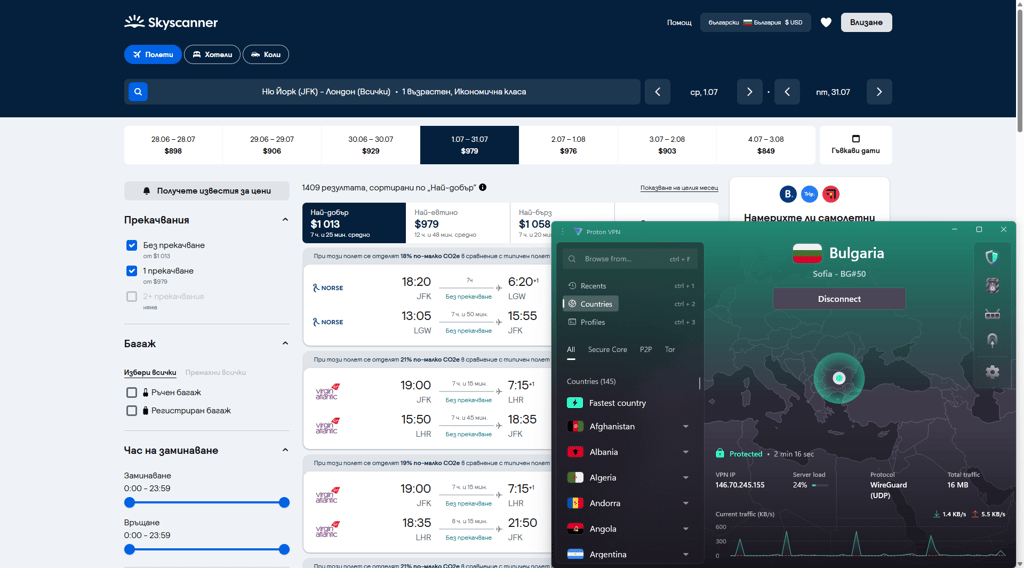Open Proton VPN port forwarding icon

[x=992, y=314]
